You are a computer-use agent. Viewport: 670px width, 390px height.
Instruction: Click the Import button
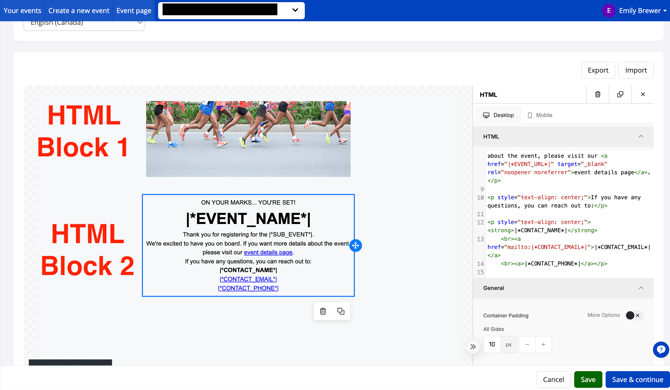point(636,70)
